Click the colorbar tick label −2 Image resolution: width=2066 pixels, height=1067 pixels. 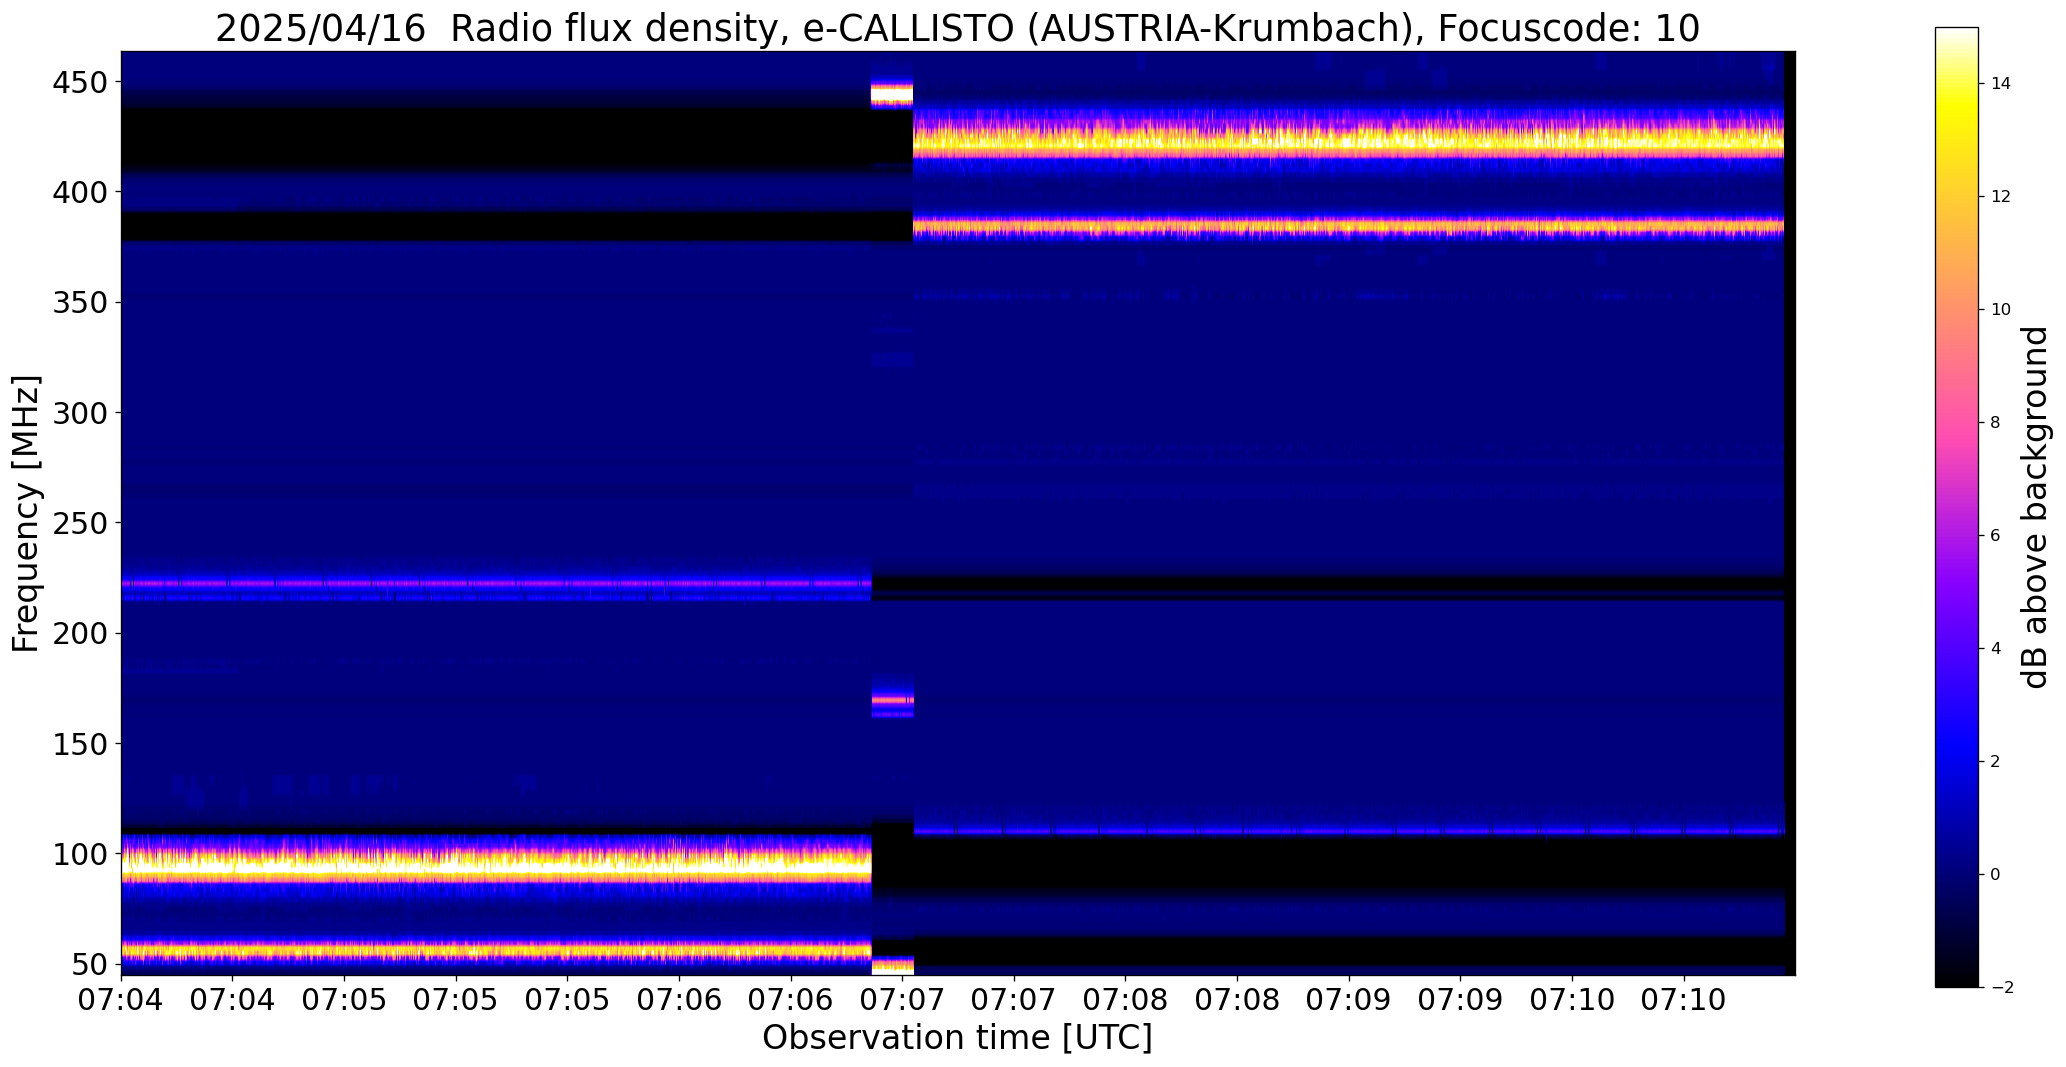pyautogui.click(x=2001, y=988)
